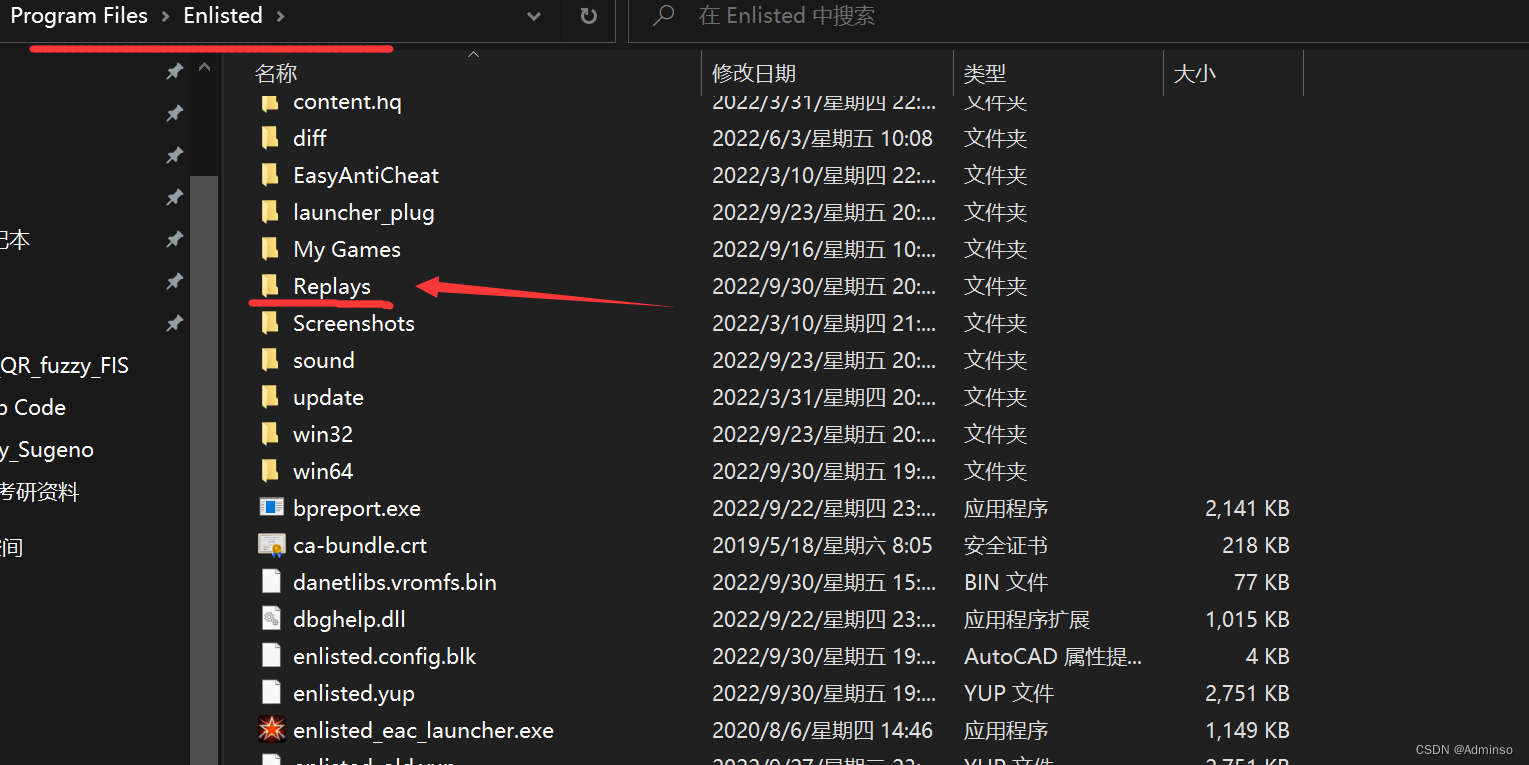1529x765 pixels.
Task: Click the BIN 文件 type cell
Action: (1006, 582)
